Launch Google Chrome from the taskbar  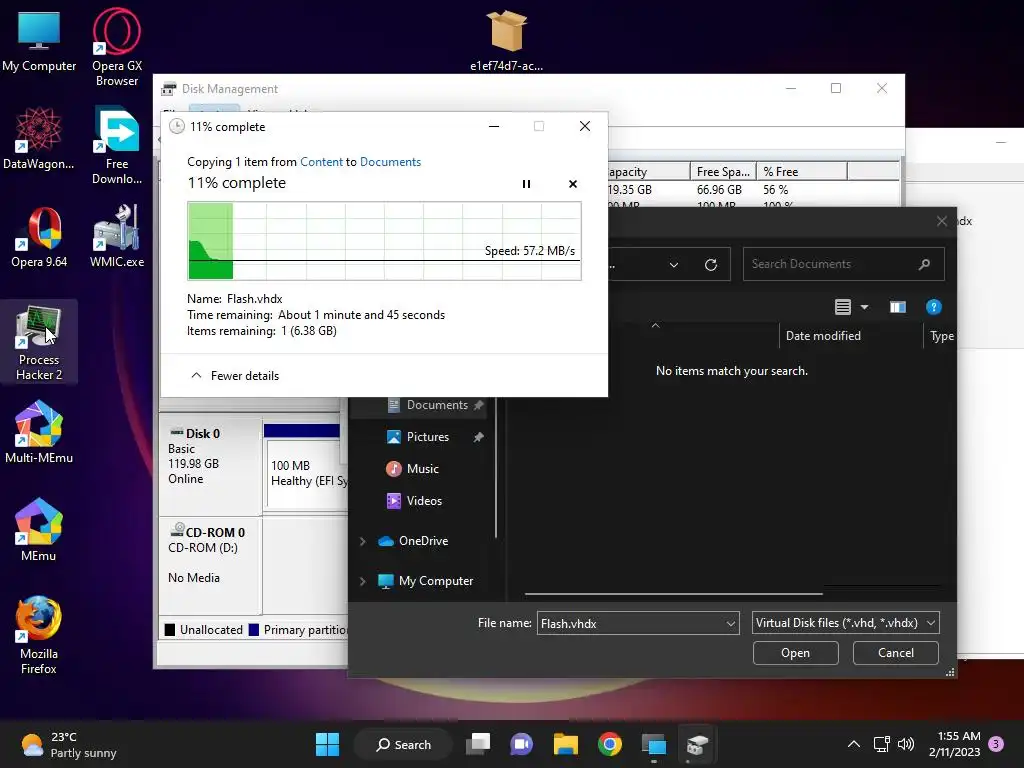pos(609,744)
